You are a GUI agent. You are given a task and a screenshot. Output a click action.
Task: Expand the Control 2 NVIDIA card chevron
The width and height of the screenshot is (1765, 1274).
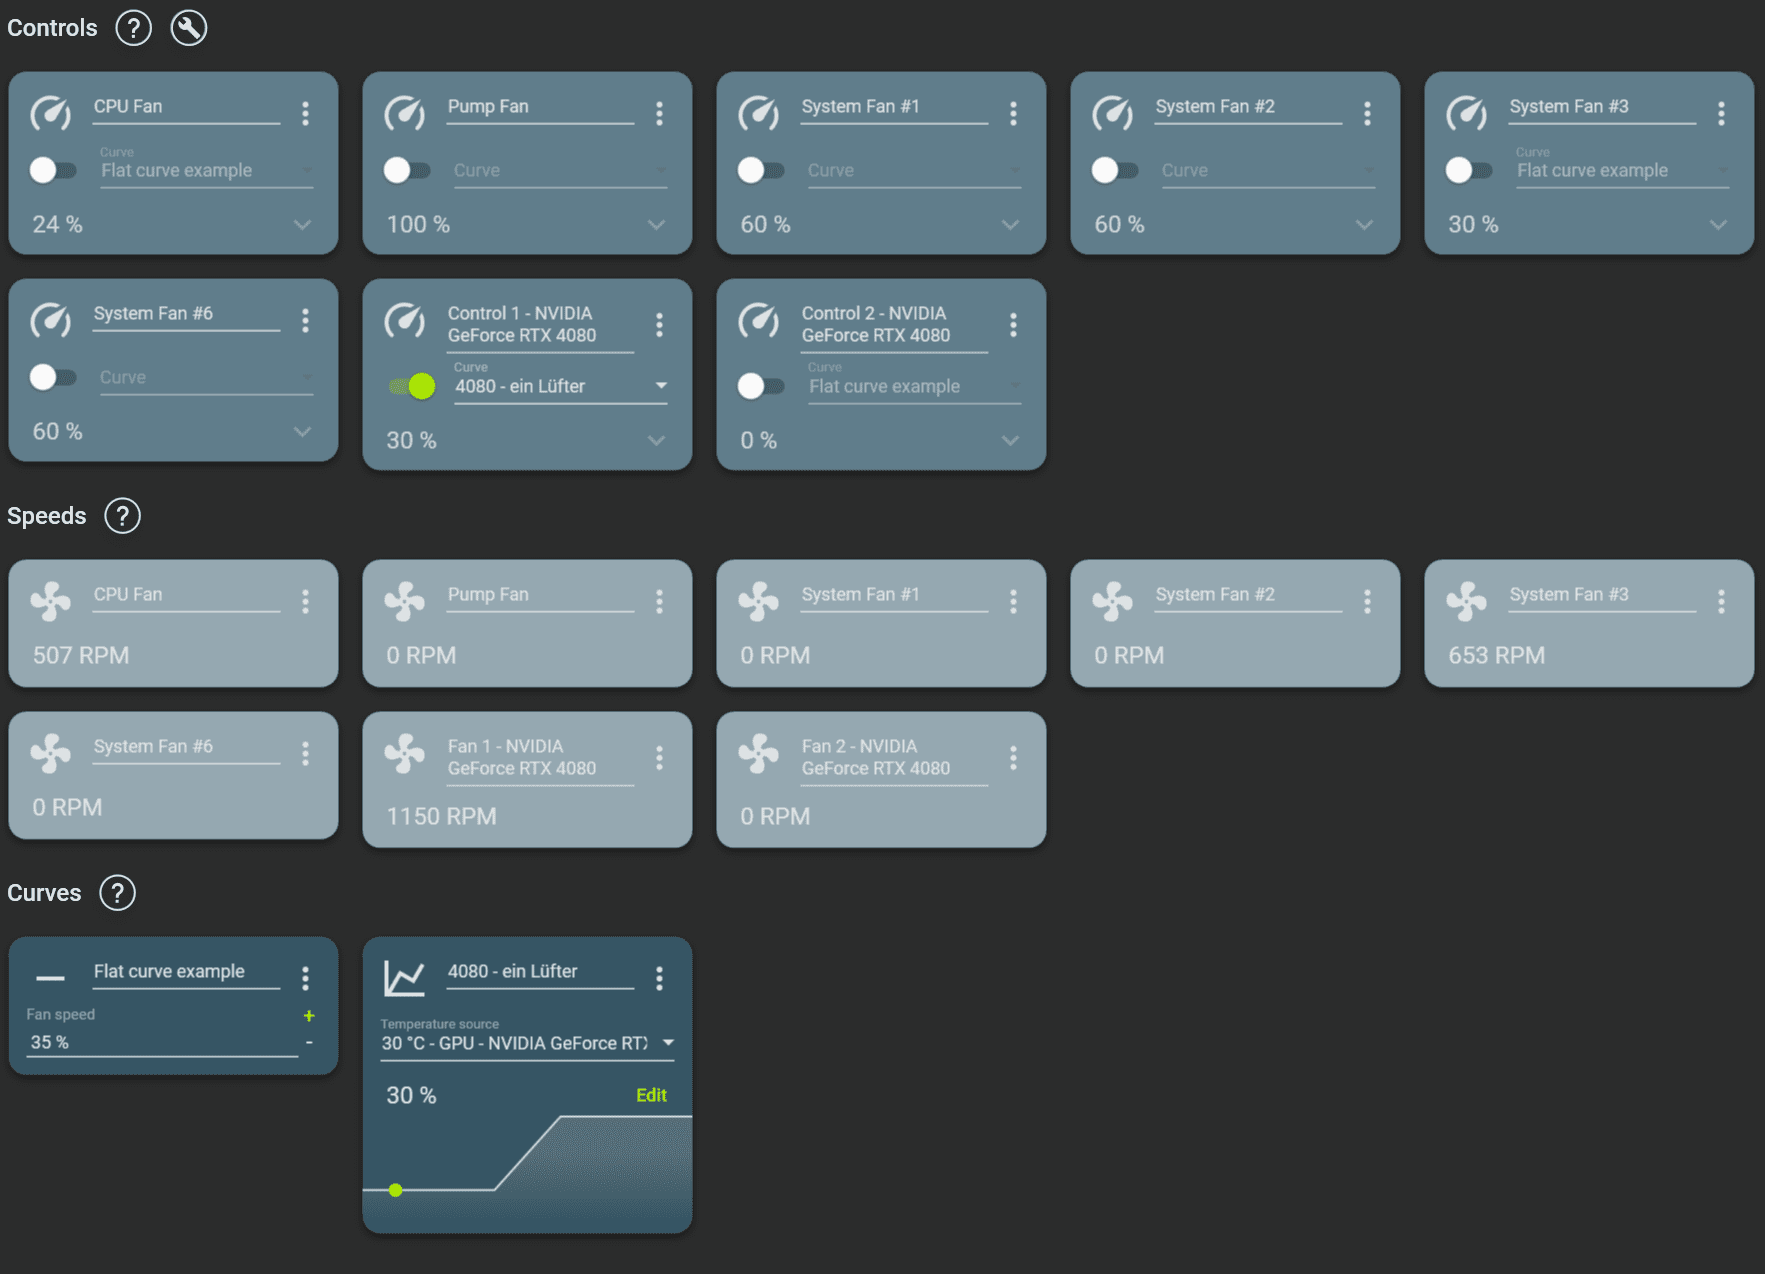coord(1010,441)
